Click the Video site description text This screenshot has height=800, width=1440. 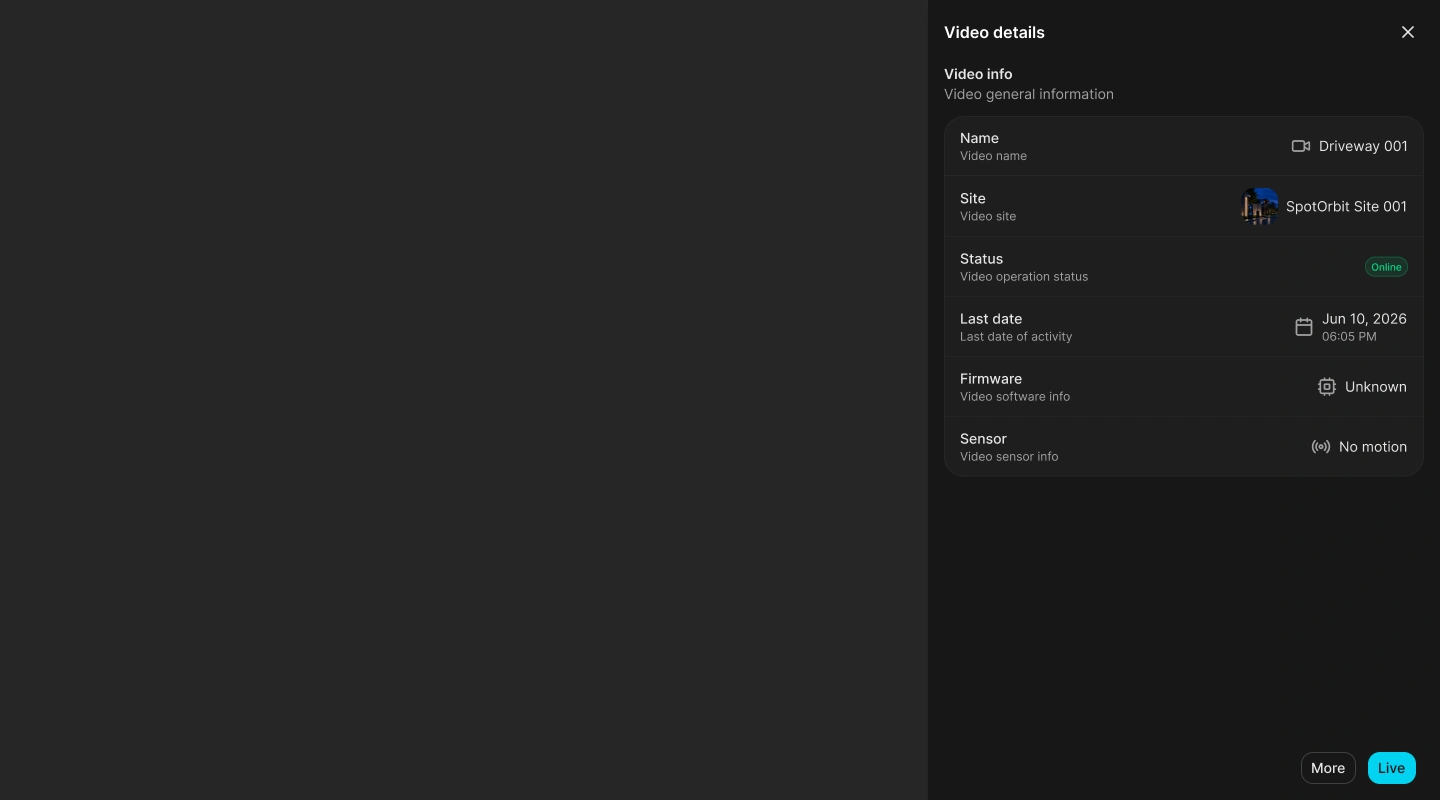click(988, 217)
